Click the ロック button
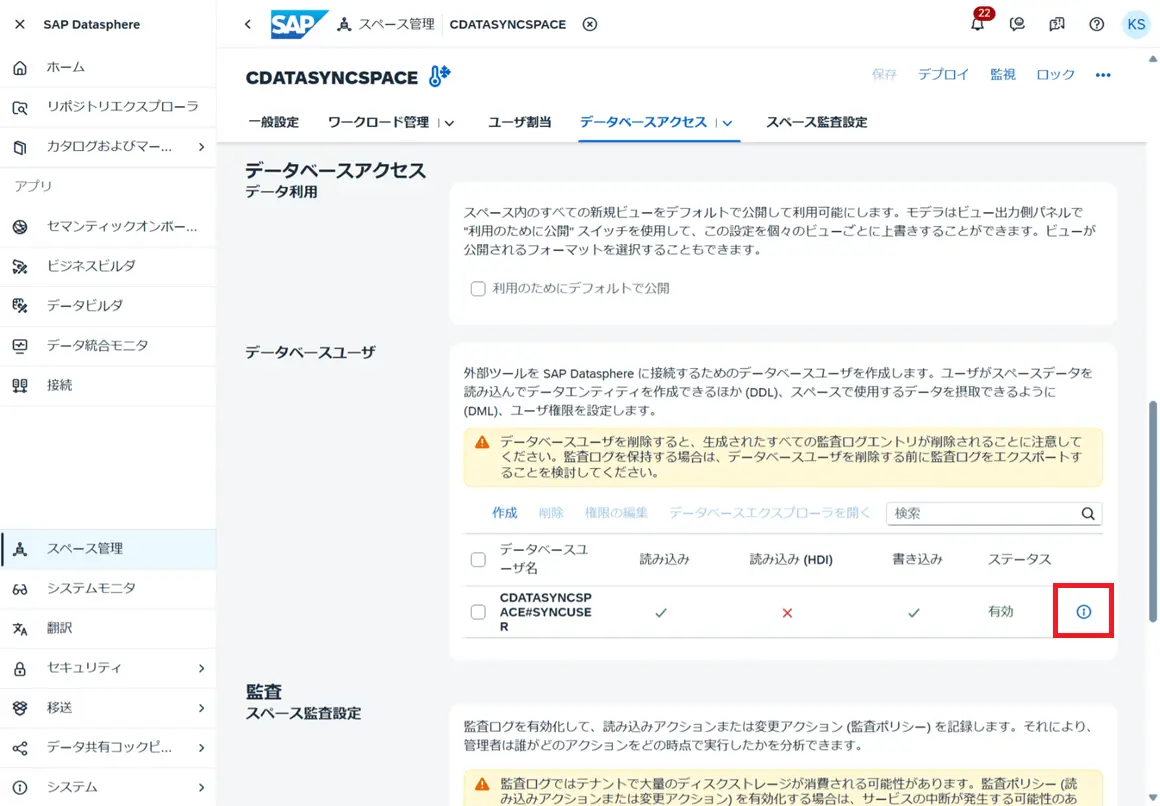 pyautogui.click(x=1055, y=75)
